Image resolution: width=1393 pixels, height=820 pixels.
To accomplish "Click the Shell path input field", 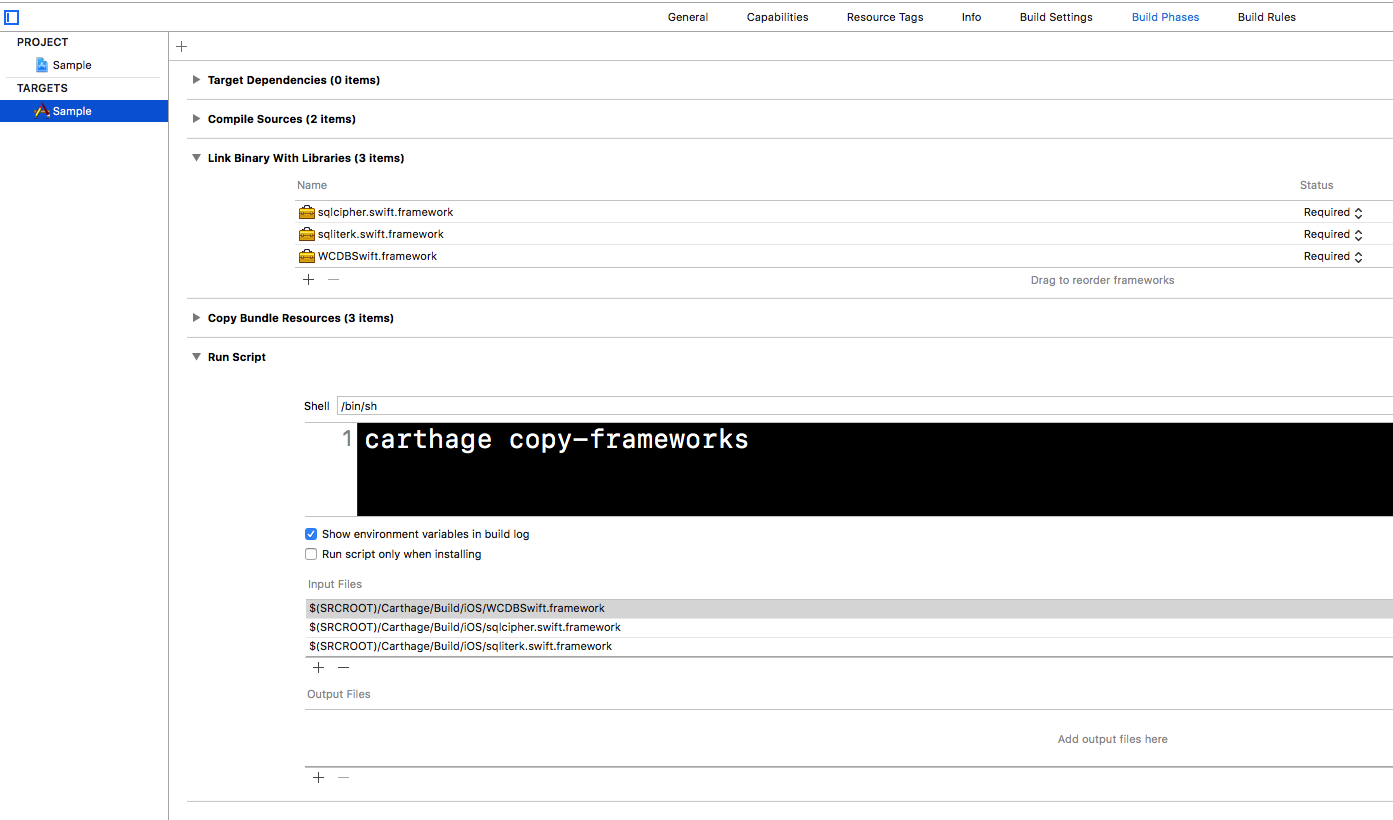I will (x=860, y=406).
